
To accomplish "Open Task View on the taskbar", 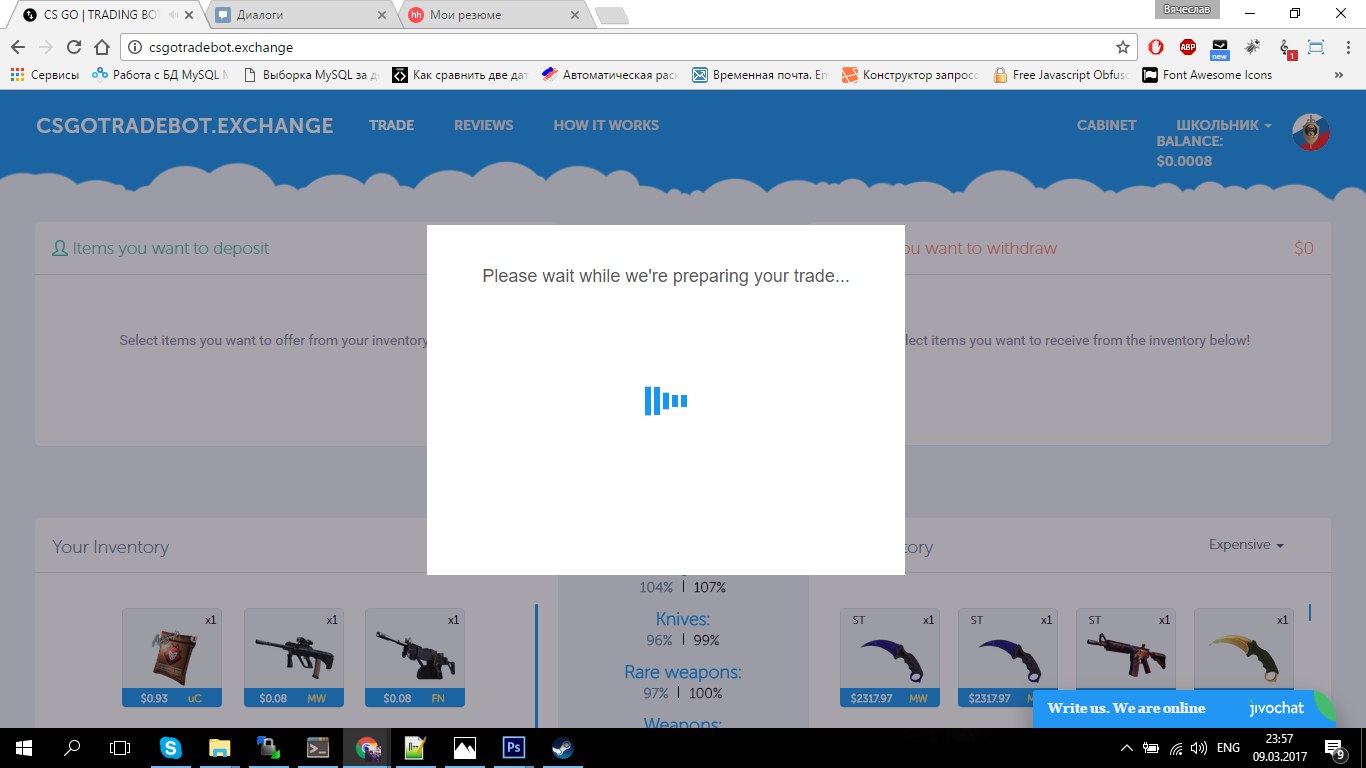I will point(120,747).
